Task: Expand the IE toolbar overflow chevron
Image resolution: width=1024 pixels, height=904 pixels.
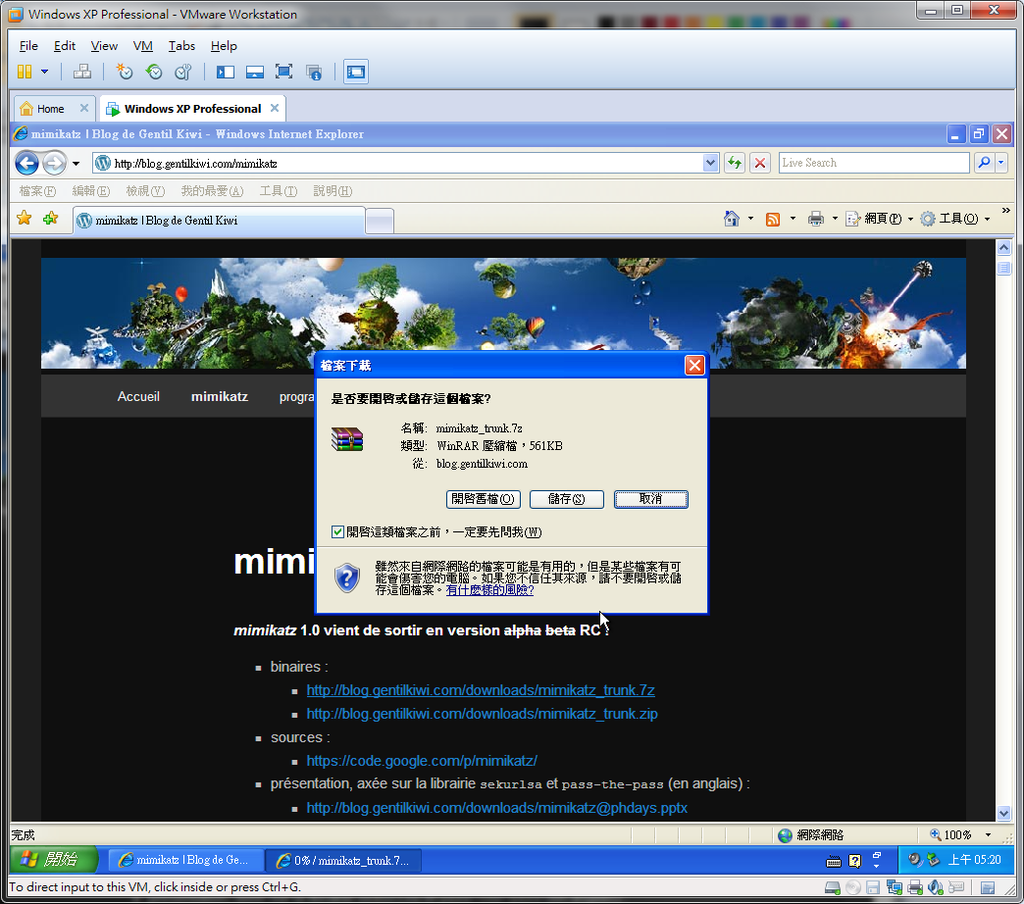Action: click(x=1006, y=210)
